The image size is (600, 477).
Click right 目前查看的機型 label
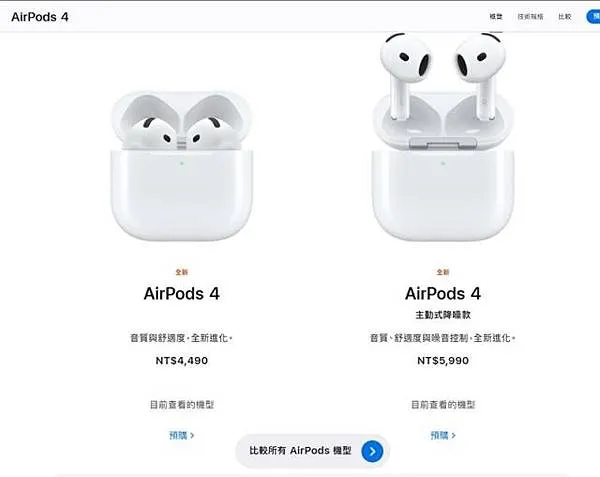point(443,404)
